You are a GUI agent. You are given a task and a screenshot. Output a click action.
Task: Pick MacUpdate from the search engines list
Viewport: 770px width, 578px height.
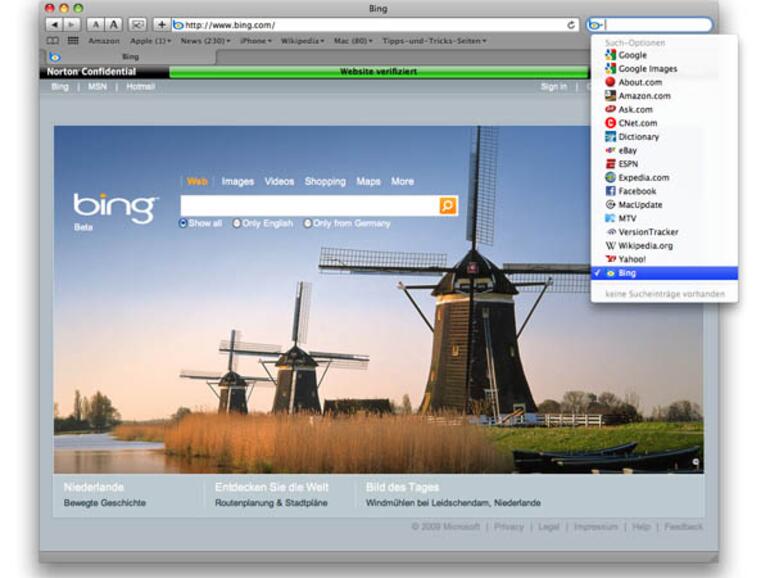(x=664, y=205)
